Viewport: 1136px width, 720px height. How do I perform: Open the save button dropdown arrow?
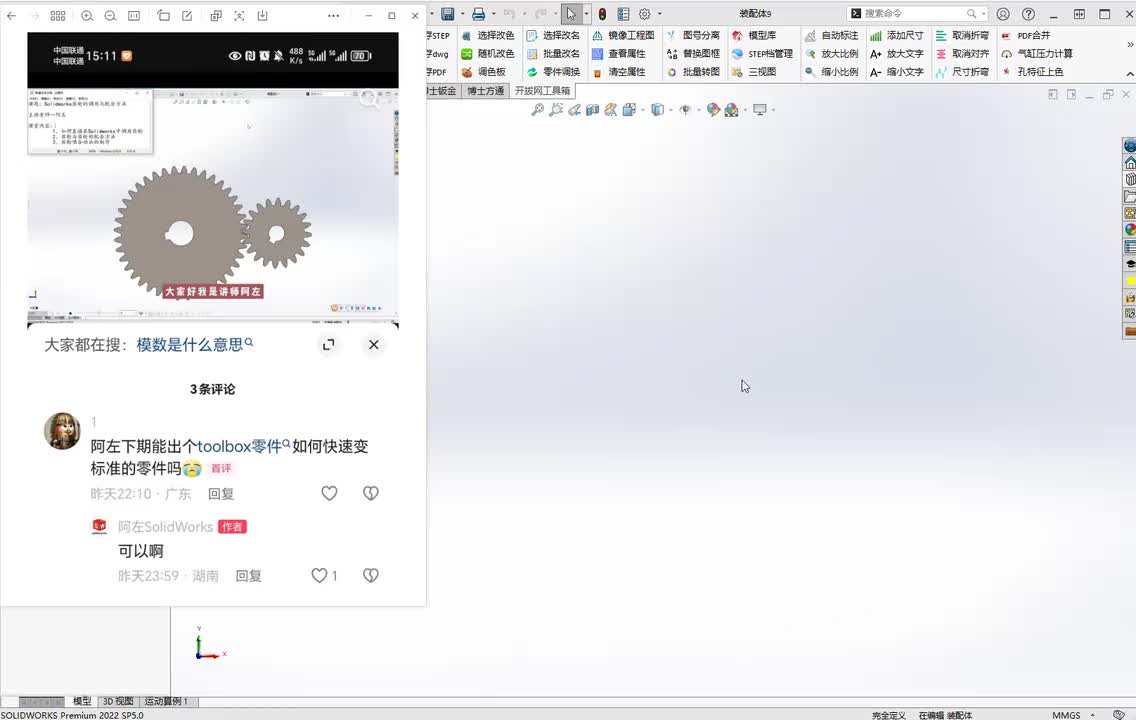click(x=462, y=14)
